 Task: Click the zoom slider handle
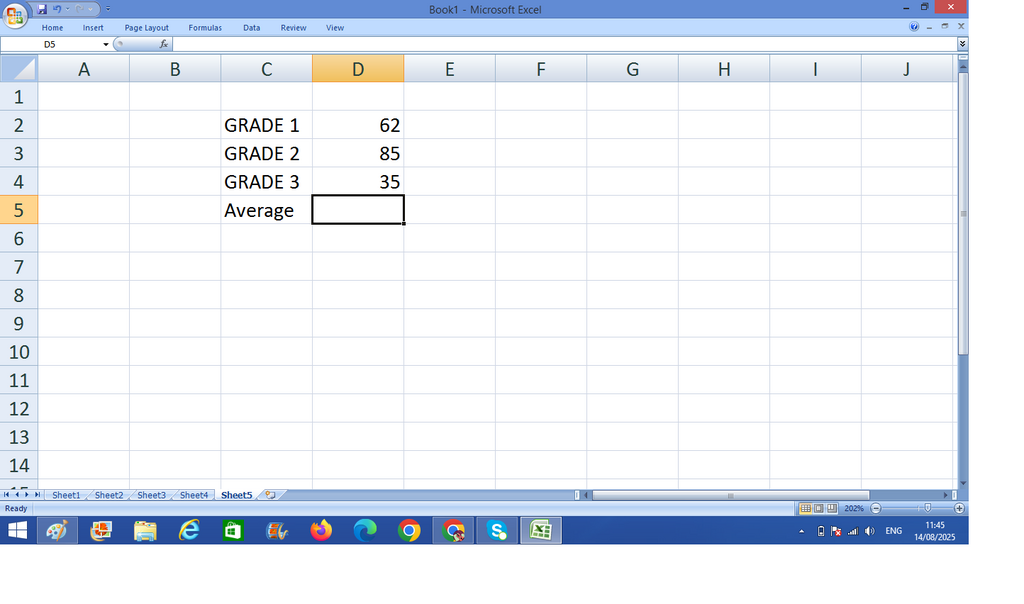tap(927, 508)
